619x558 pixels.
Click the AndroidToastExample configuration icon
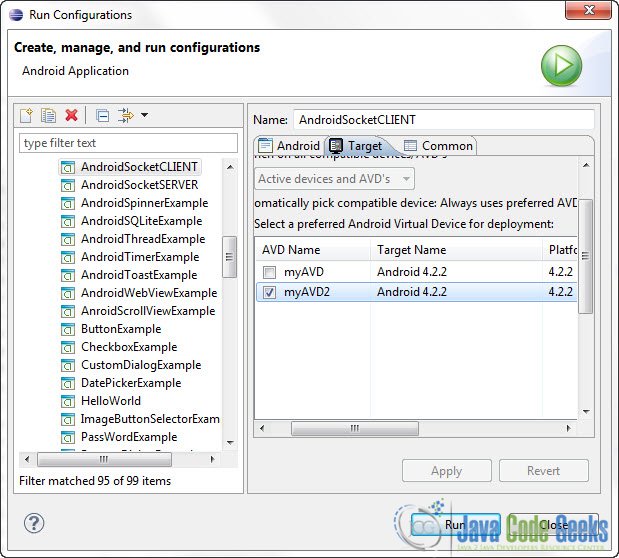68,275
